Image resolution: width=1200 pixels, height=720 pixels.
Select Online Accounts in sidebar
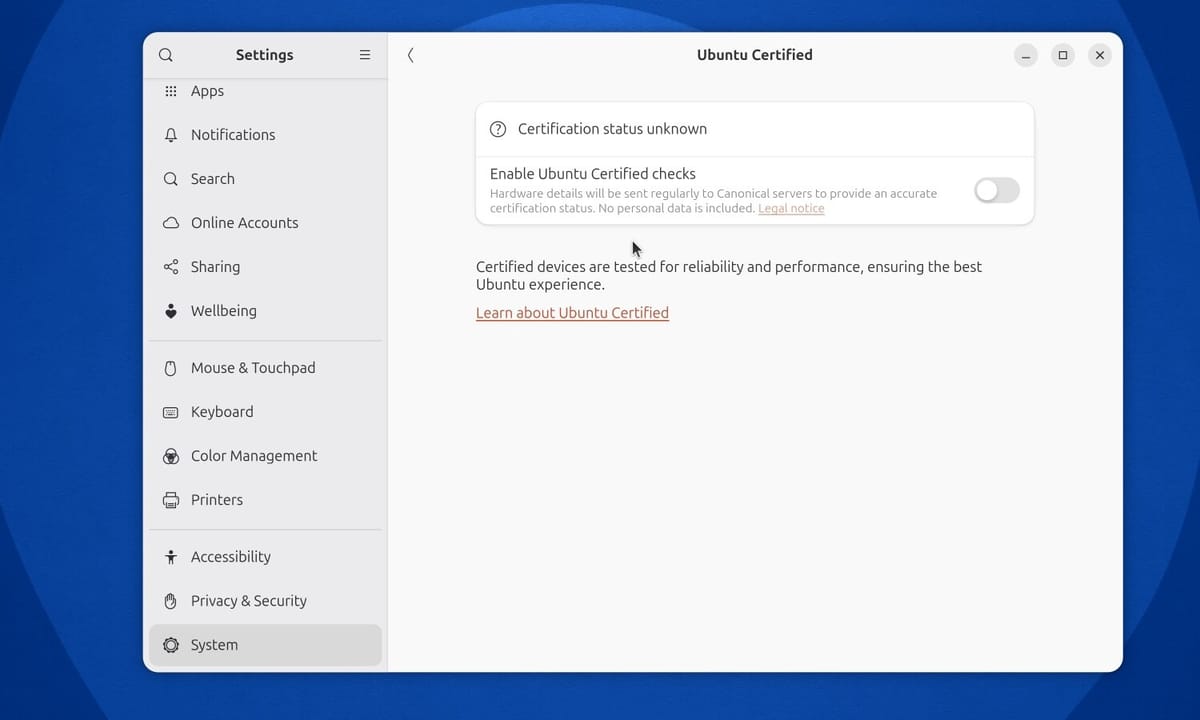(x=265, y=223)
